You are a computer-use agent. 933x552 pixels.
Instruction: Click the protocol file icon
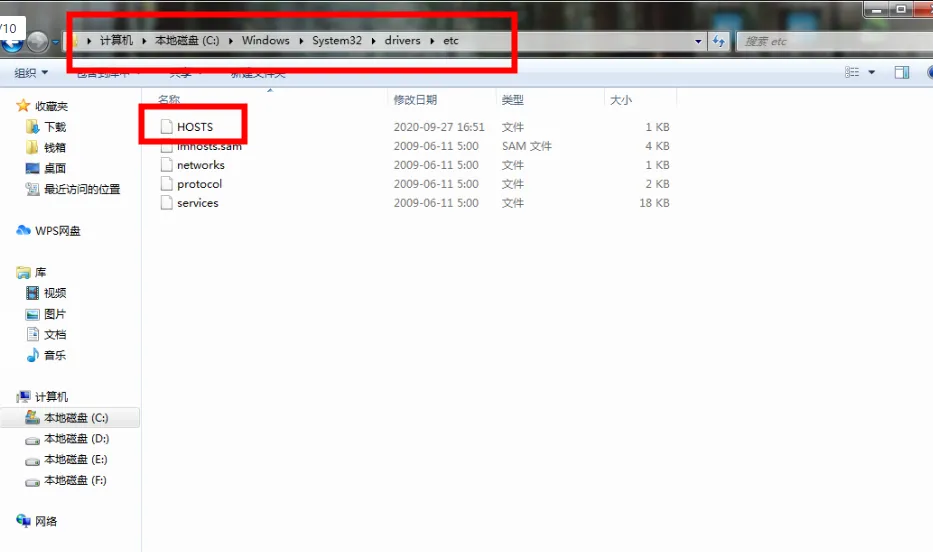pyautogui.click(x=168, y=184)
